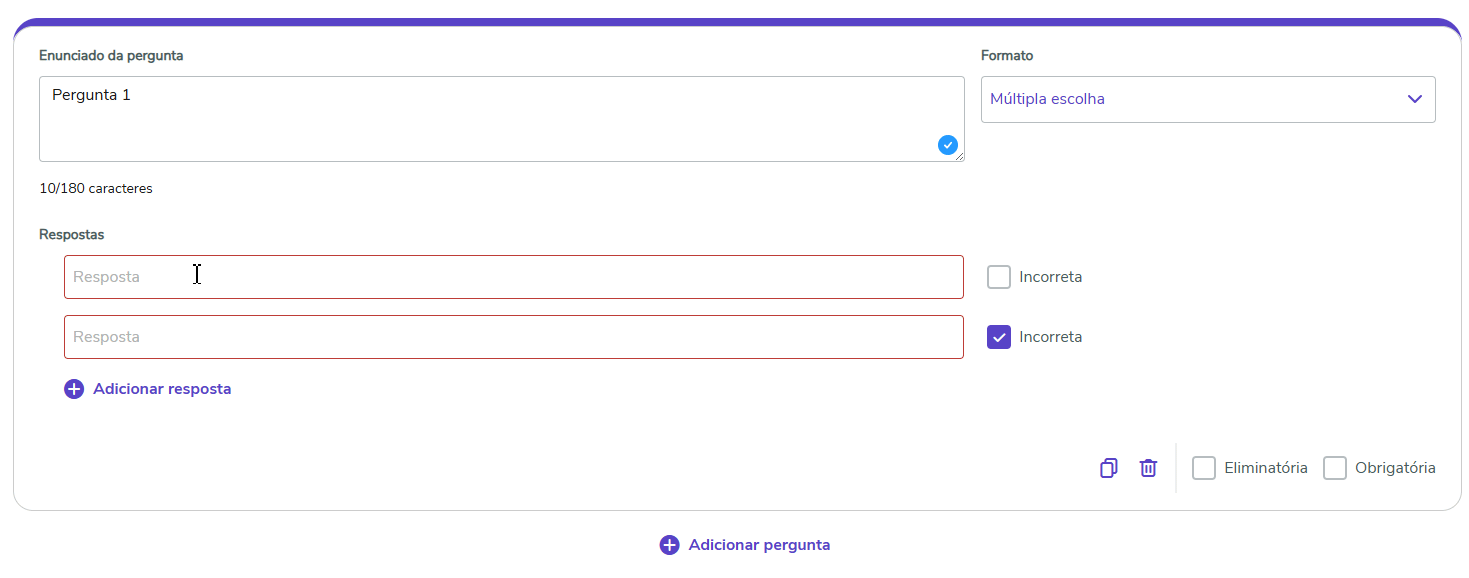
Task: Click into the first Resposta input field
Action: pos(513,277)
